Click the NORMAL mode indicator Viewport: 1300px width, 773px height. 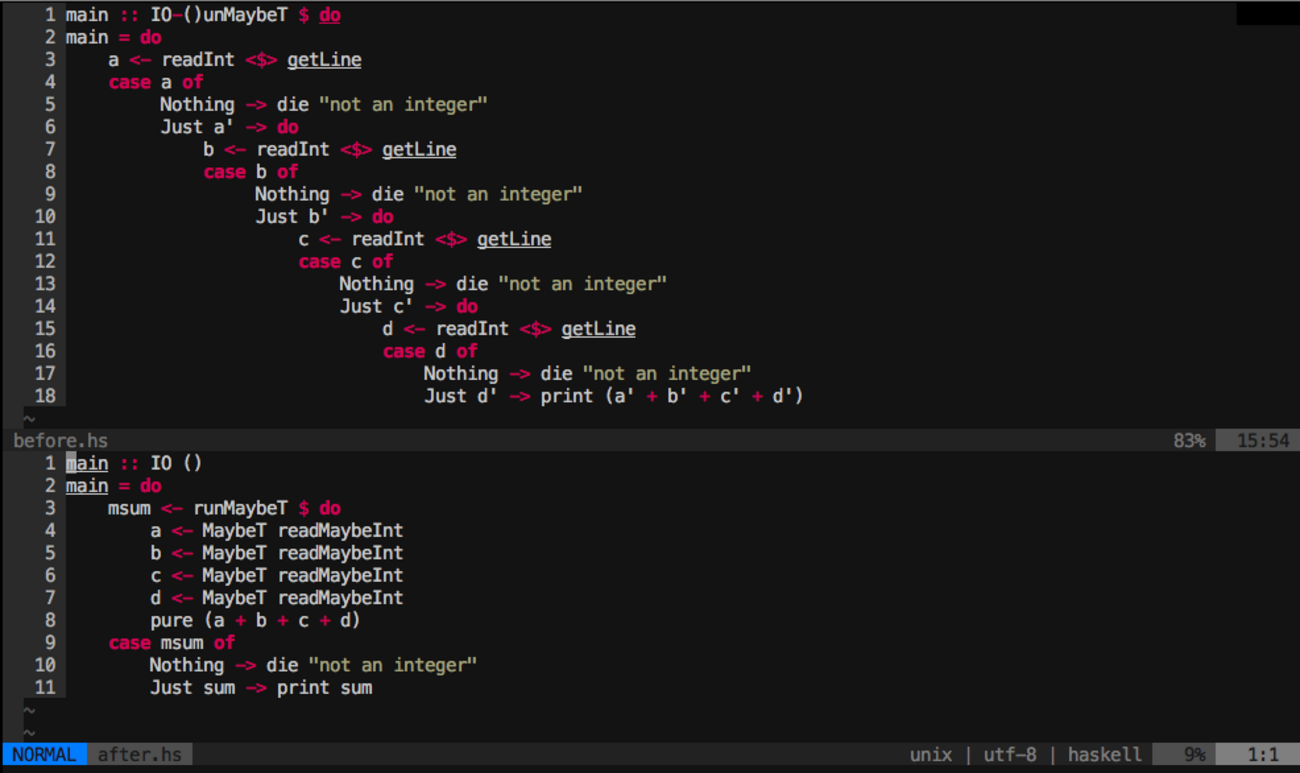(44, 755)
